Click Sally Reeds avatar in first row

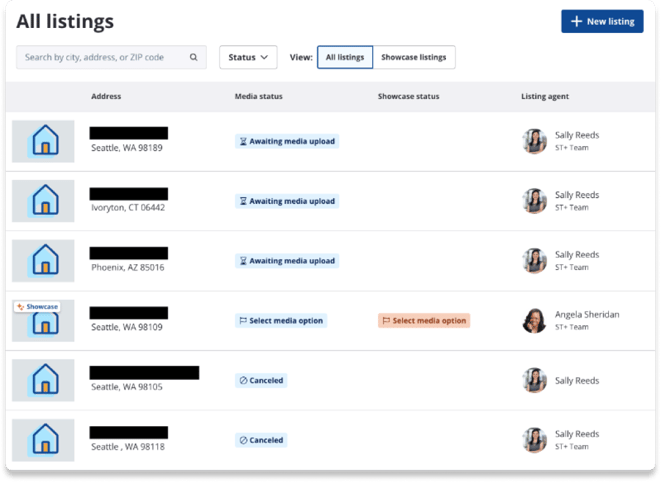(x=534, y=141)
